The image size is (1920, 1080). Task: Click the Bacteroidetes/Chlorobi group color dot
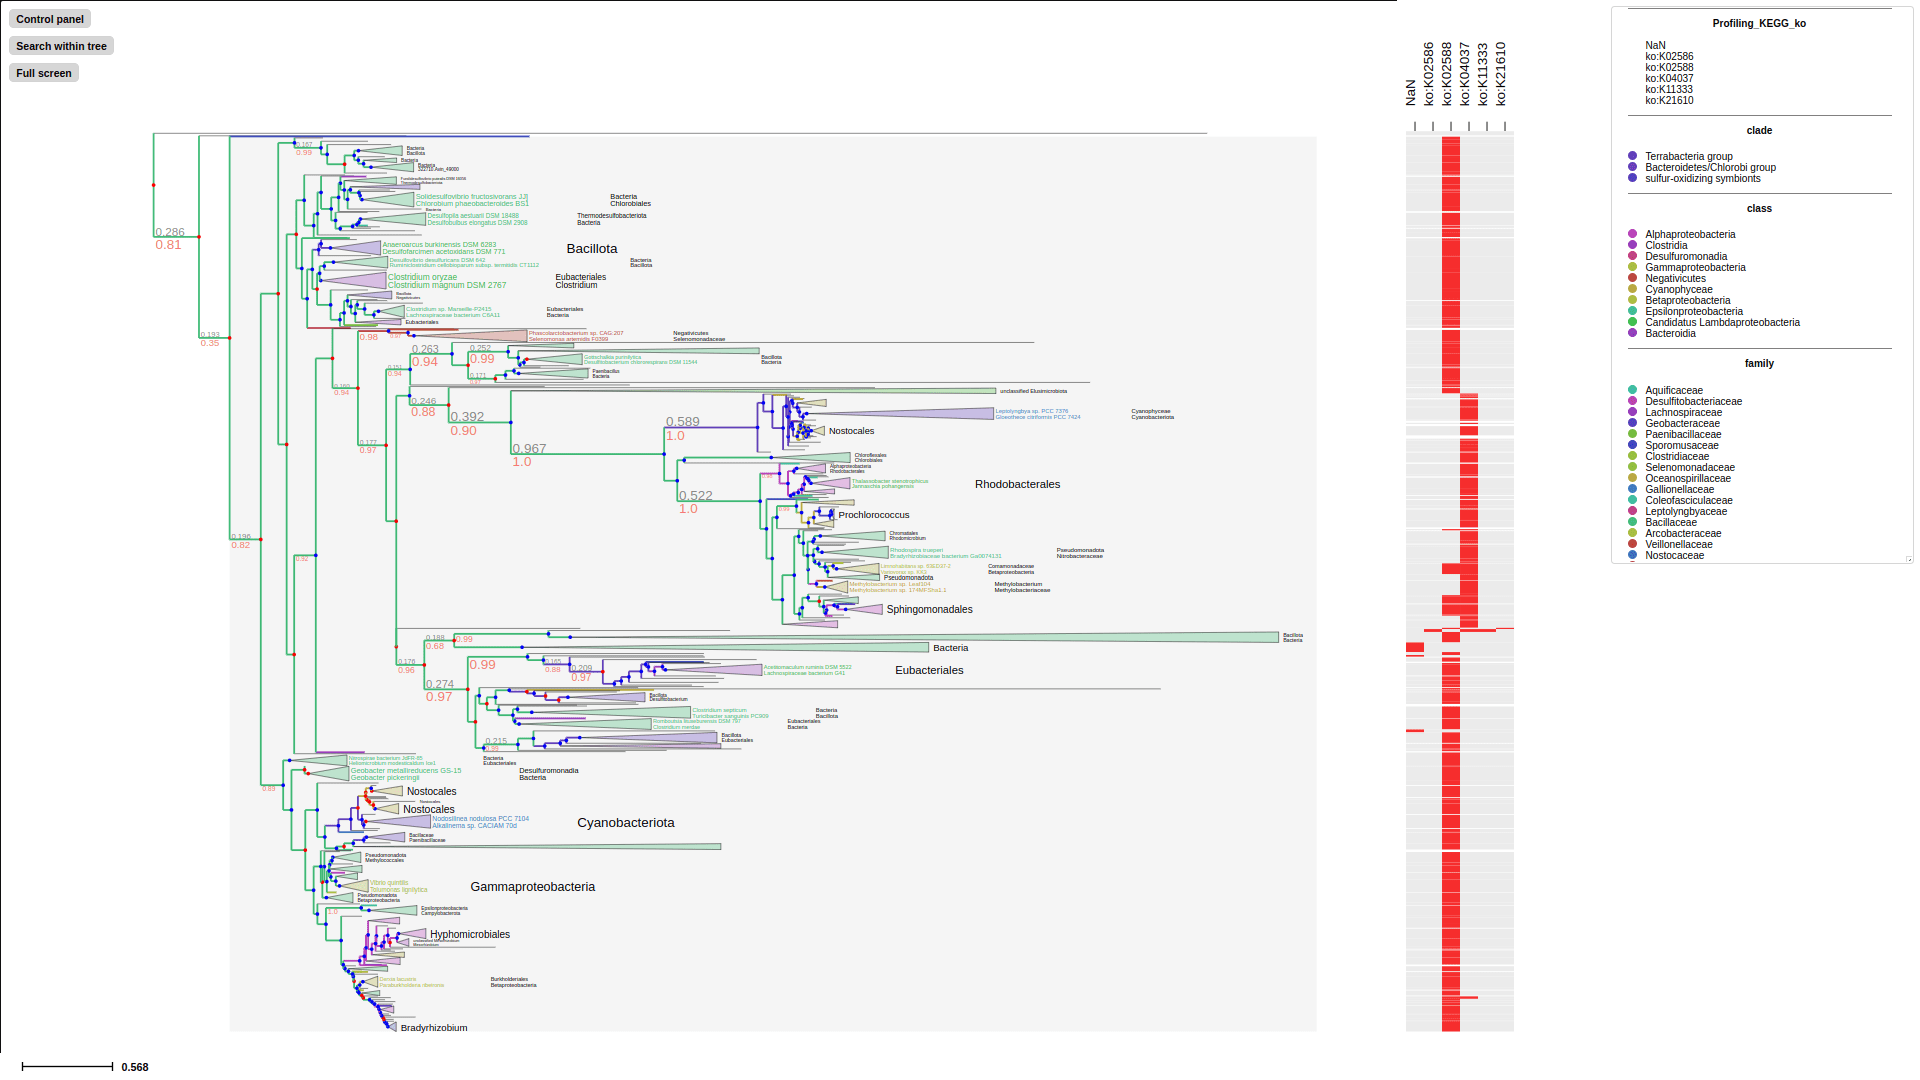(x=1633, y=167)
